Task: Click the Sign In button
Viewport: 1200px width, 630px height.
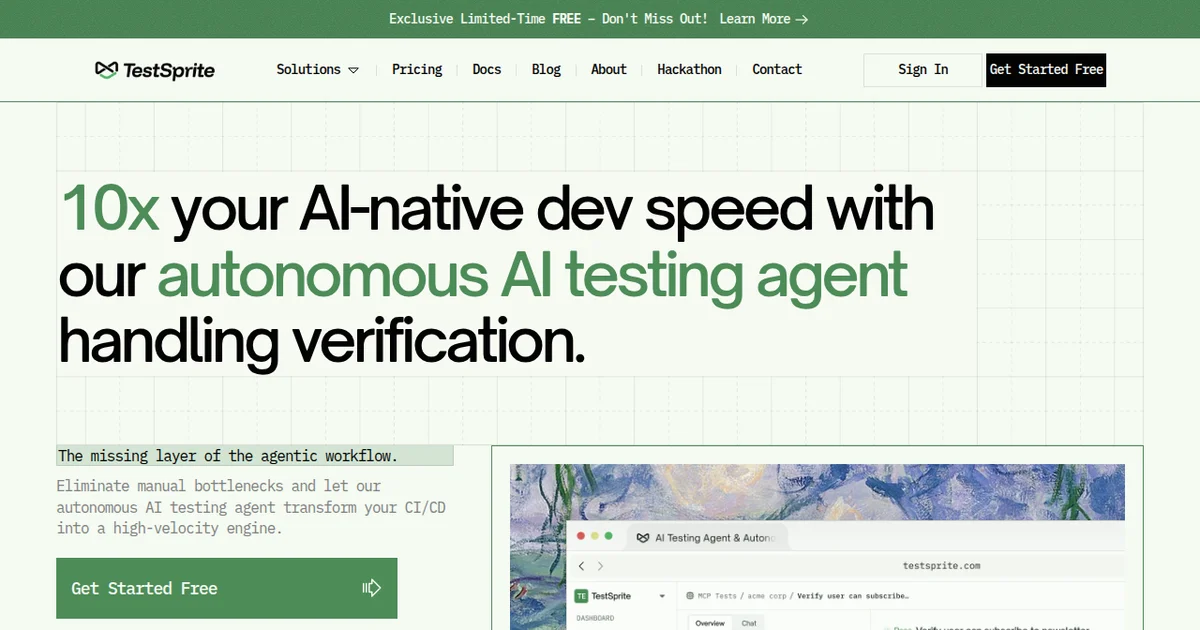Action: click(x=923, y=70)
